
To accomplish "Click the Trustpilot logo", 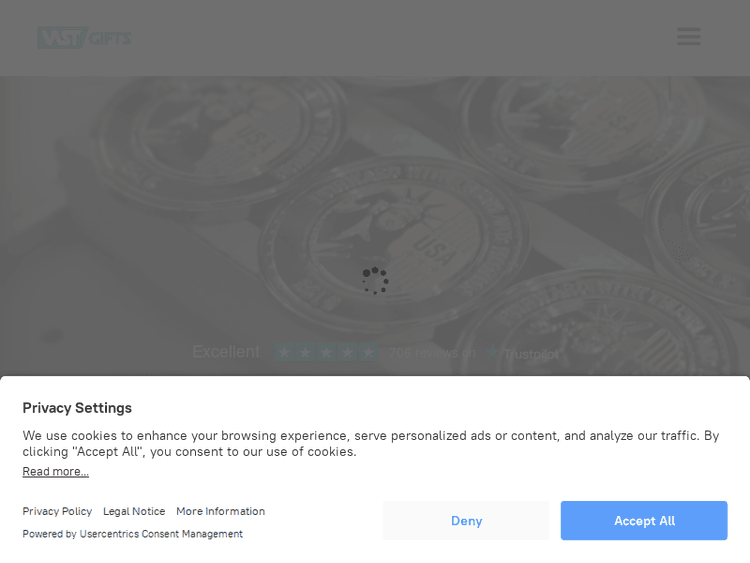I will pos(522,353).
